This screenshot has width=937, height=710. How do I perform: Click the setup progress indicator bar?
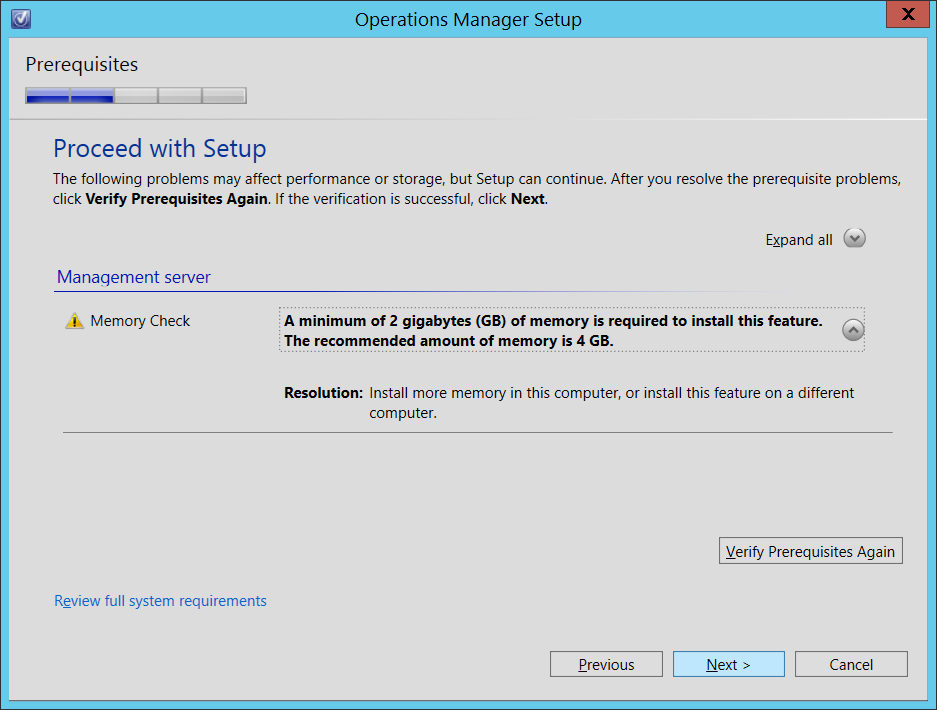click(x=136, y=95)
